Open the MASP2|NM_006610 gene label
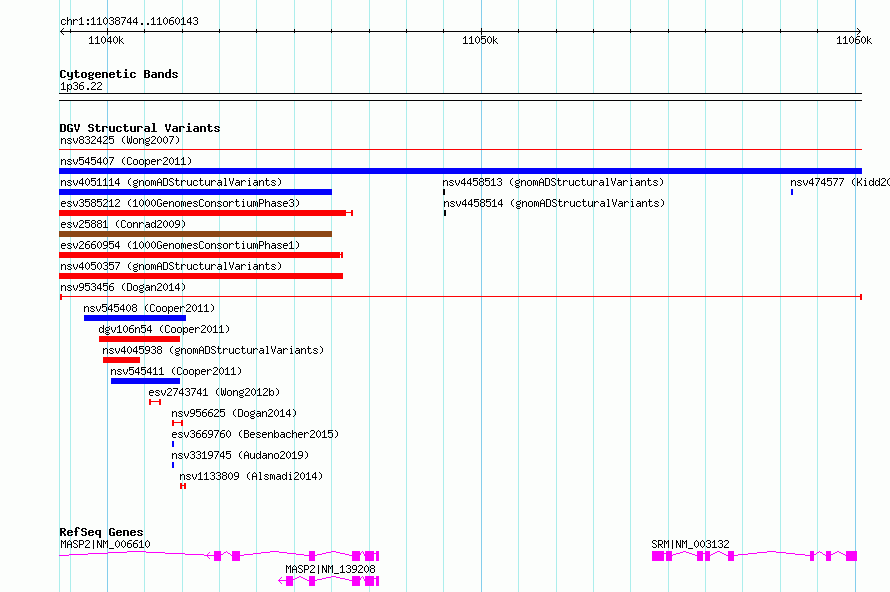The width and height of the screenshot is (890, 592). [105, 544]
